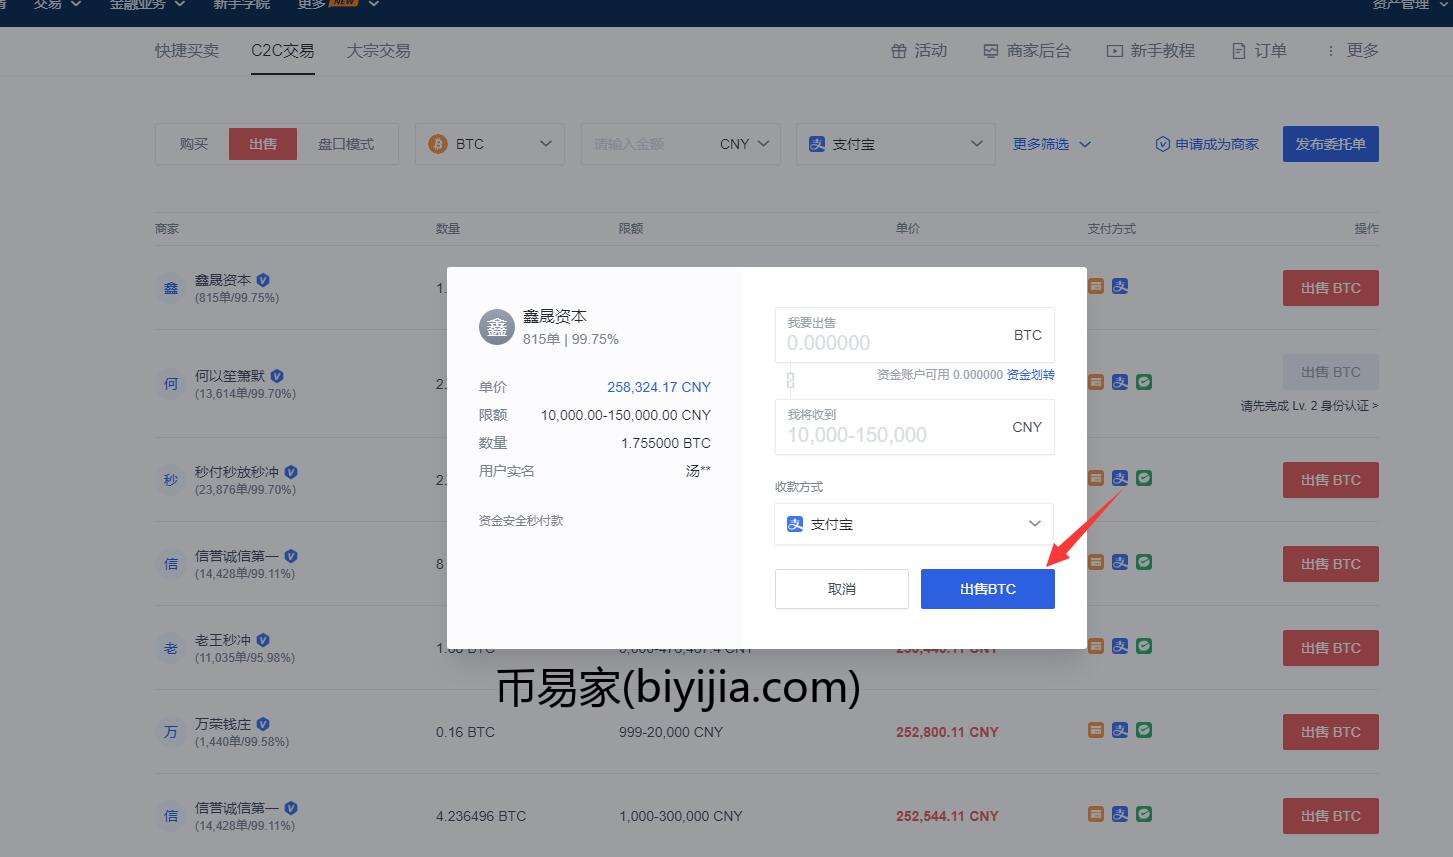This screenshot has height=857, width=1453.
Task: Click 取消 in the sell dialog
Action: [842, 589]
